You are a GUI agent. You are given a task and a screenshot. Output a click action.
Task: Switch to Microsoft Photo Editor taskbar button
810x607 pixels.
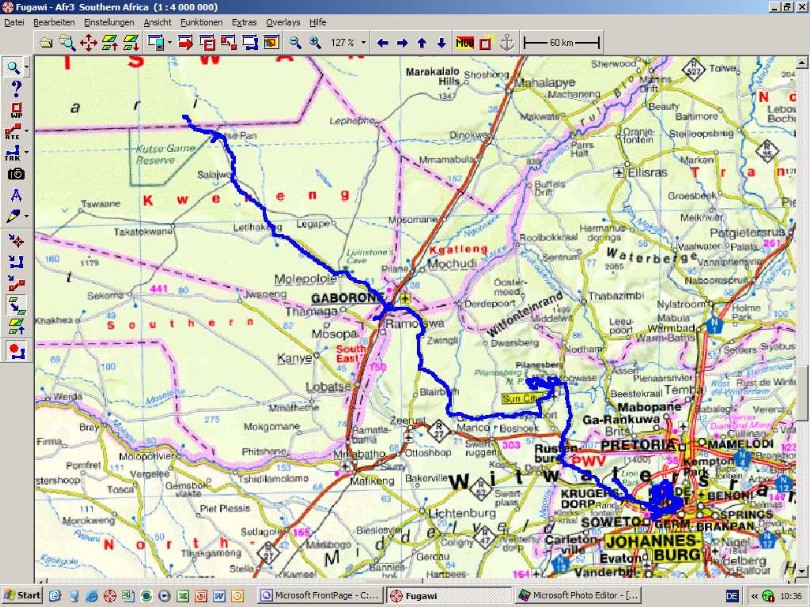pyautogui.click(x=579, y=595)
